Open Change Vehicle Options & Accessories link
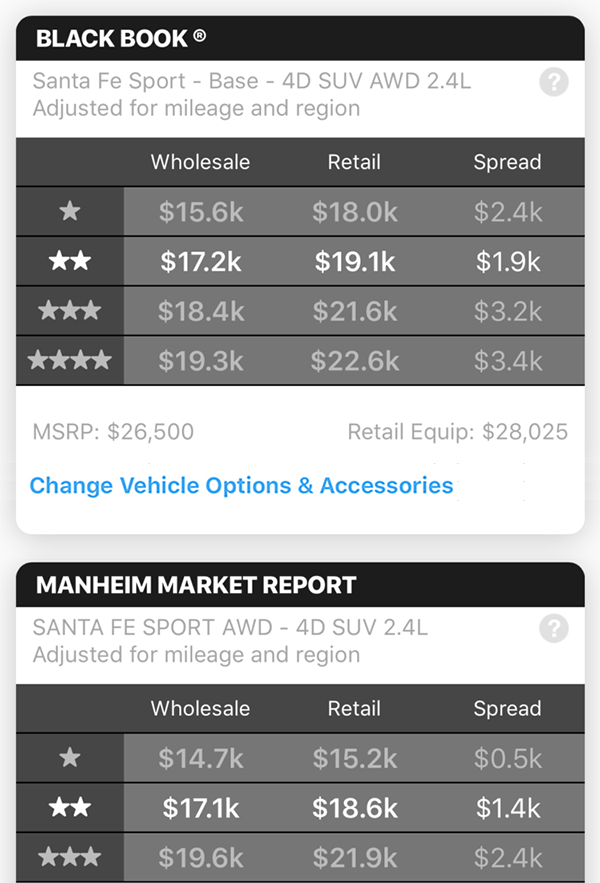This screenshot has height=883, width=600. pyautogui.click(x=241, y=486)
